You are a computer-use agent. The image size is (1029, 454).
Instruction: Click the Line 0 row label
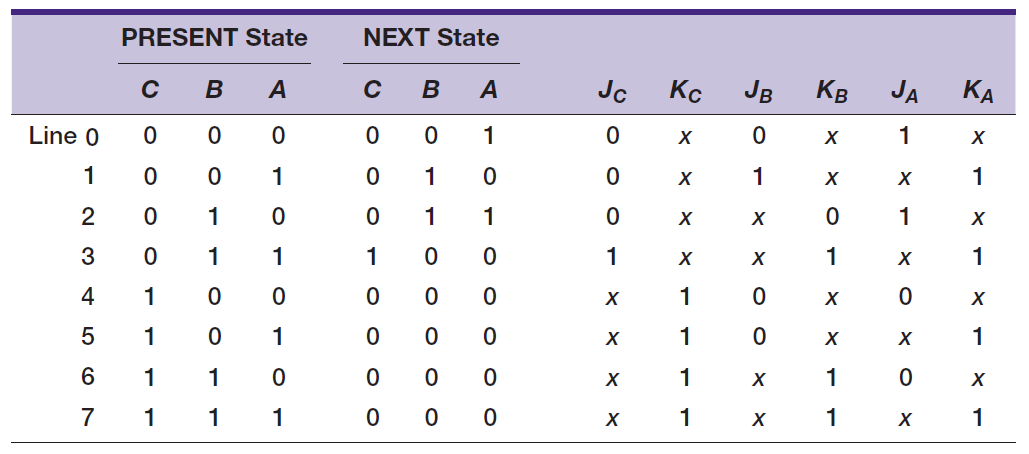point(64,137)
